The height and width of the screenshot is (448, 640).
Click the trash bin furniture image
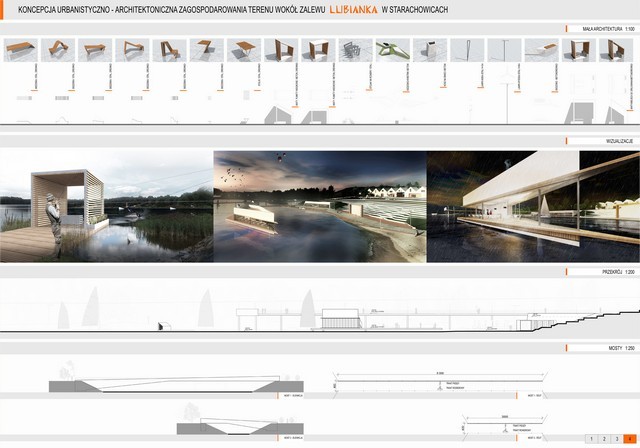tap(430, 50)
